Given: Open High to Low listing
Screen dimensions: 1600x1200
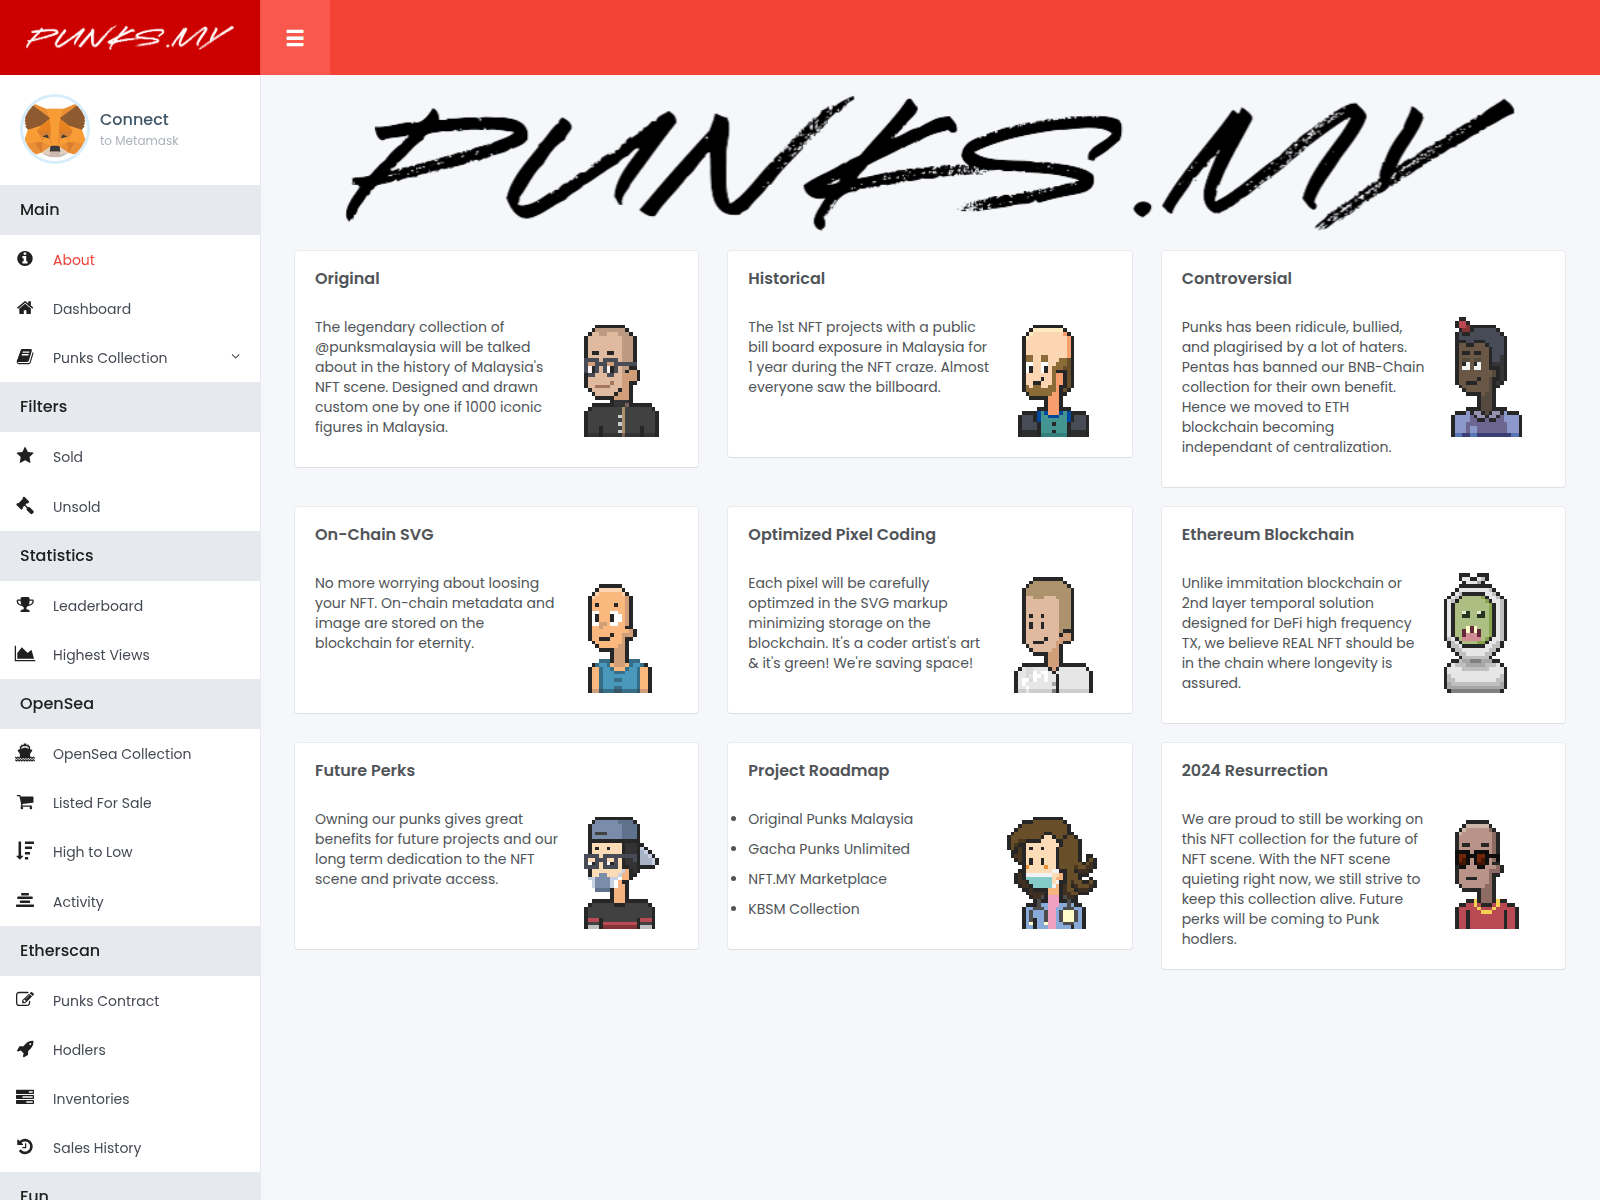Looking at the screenshot, I should 130,852.
